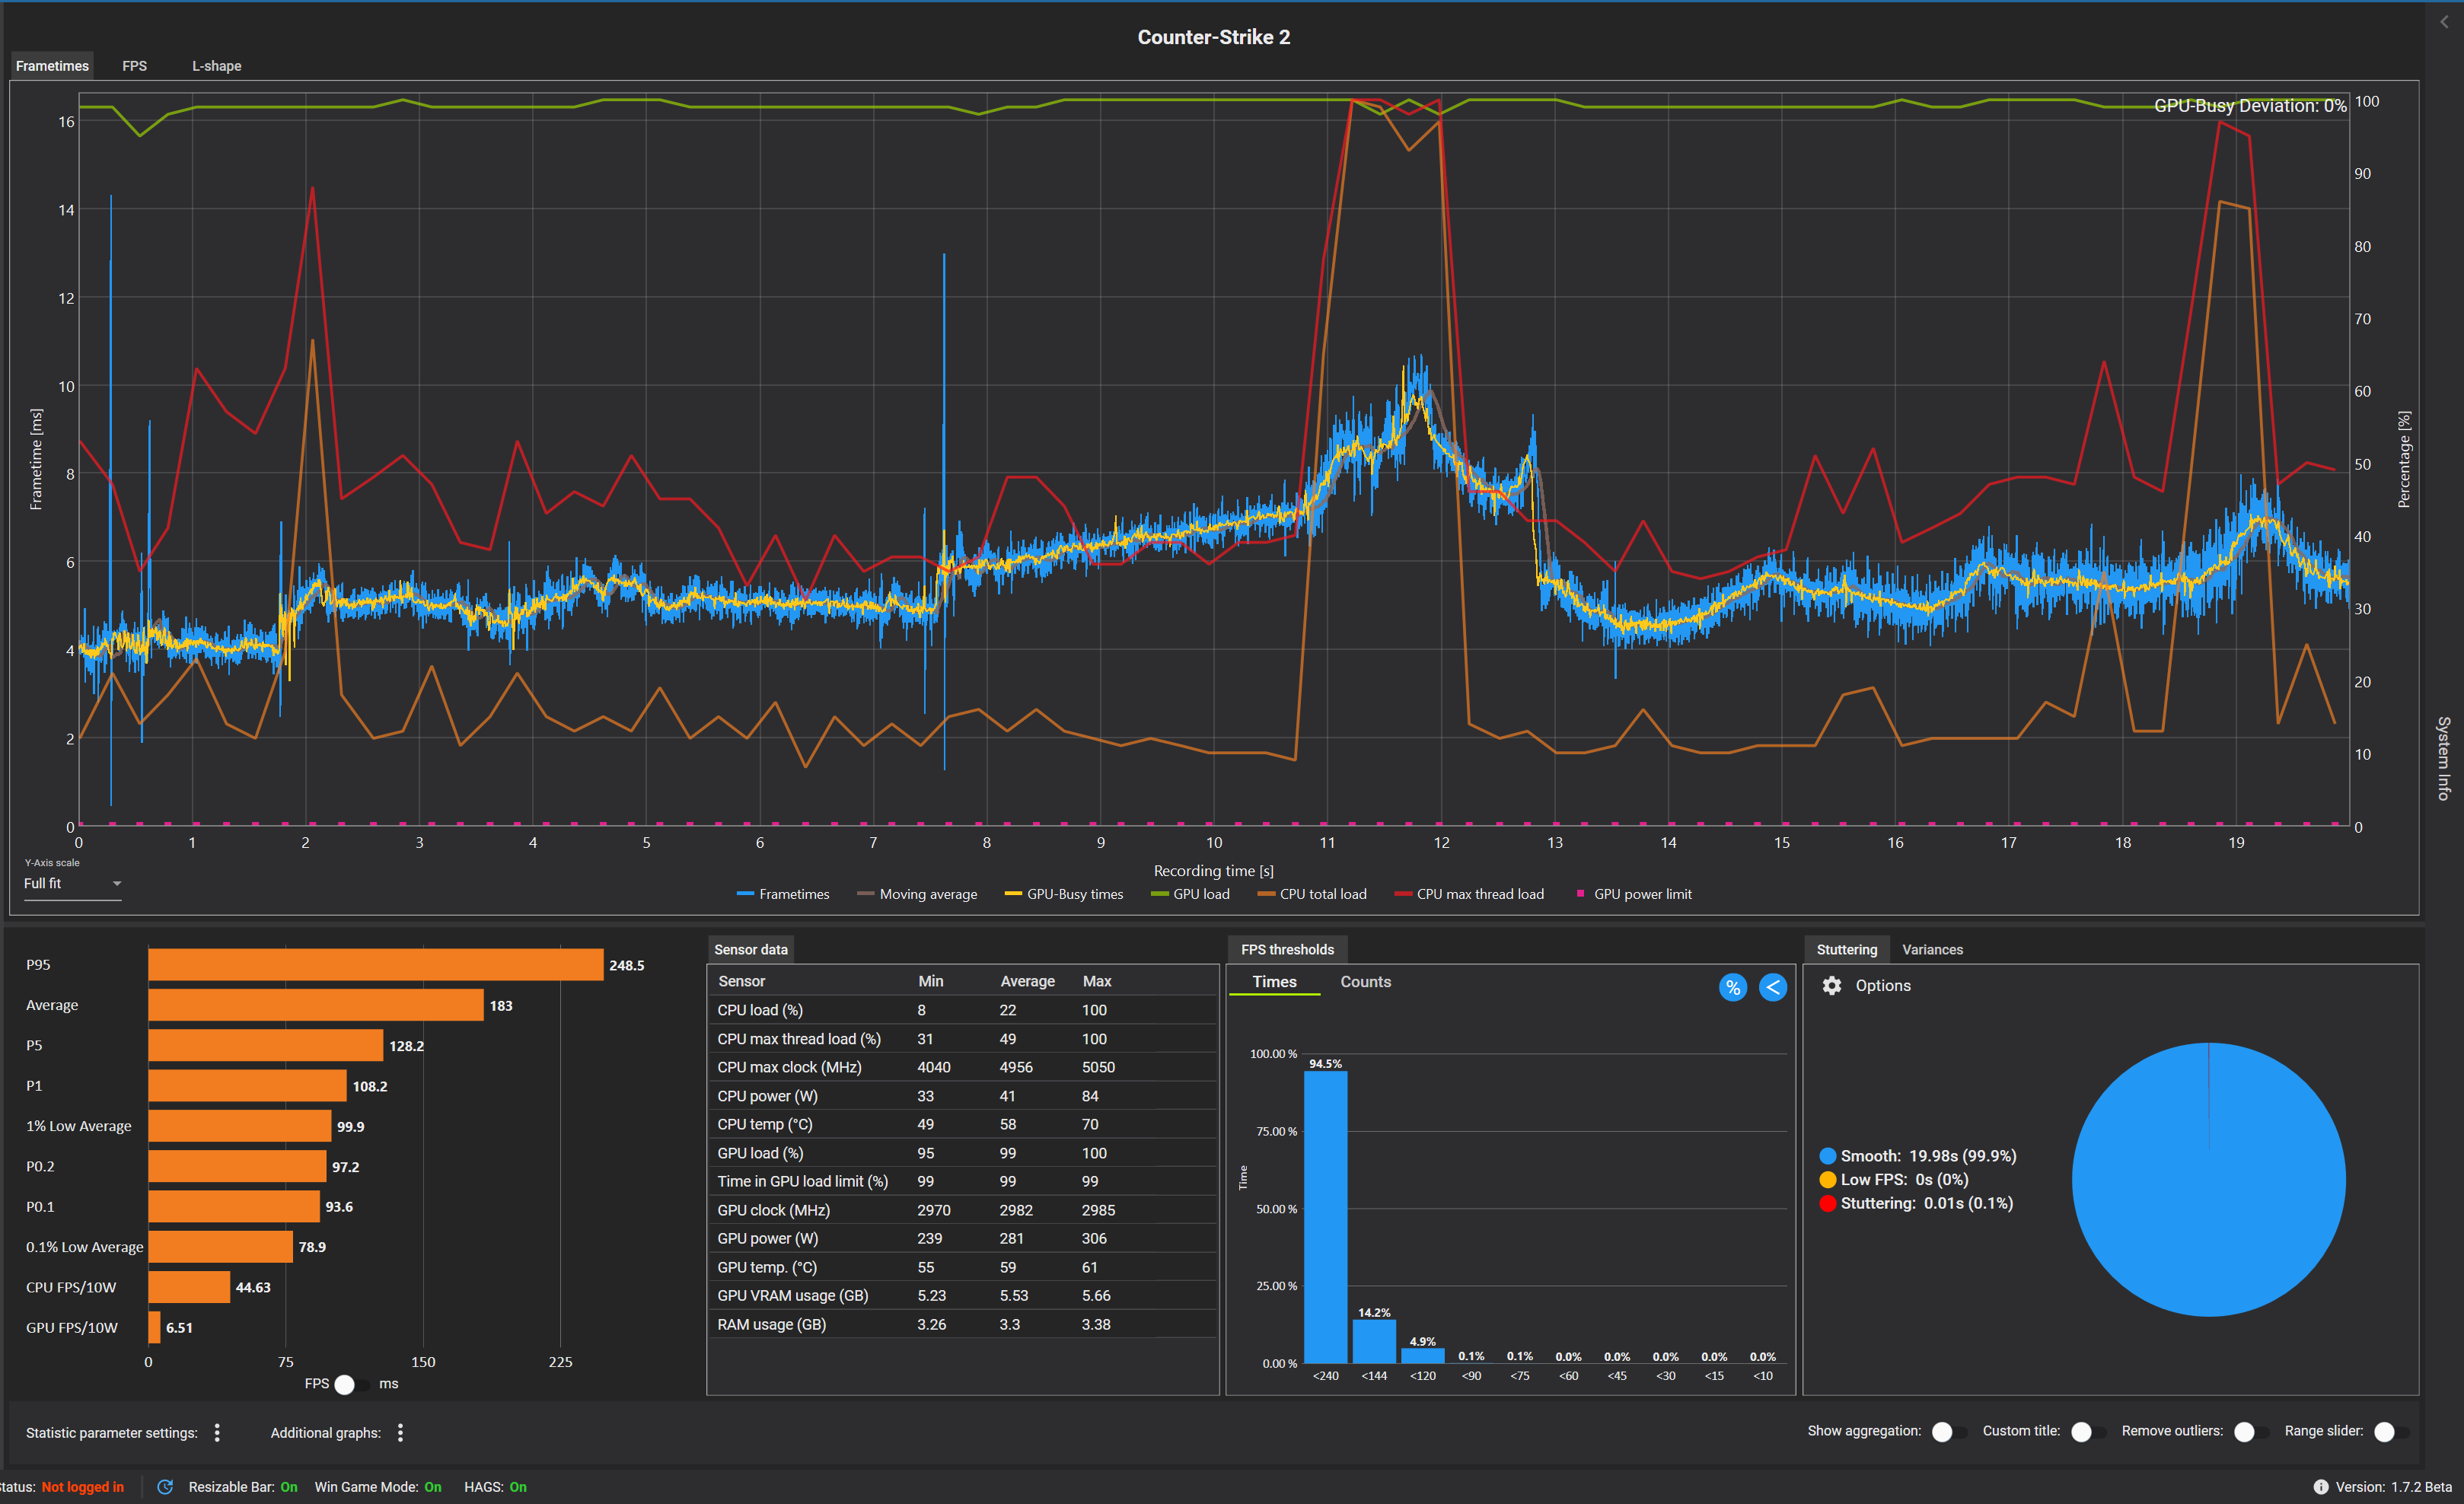Switch to the L-shape tab
Image resolution: width=2464 pixels, height=1504 pixels.
(216, 66)
